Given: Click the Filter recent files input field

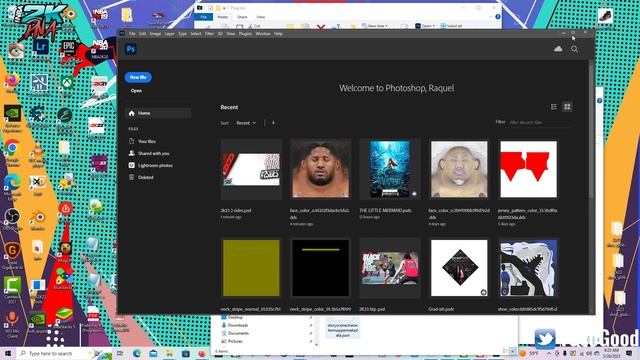Looking at the screenshot, I should [540, 122].
